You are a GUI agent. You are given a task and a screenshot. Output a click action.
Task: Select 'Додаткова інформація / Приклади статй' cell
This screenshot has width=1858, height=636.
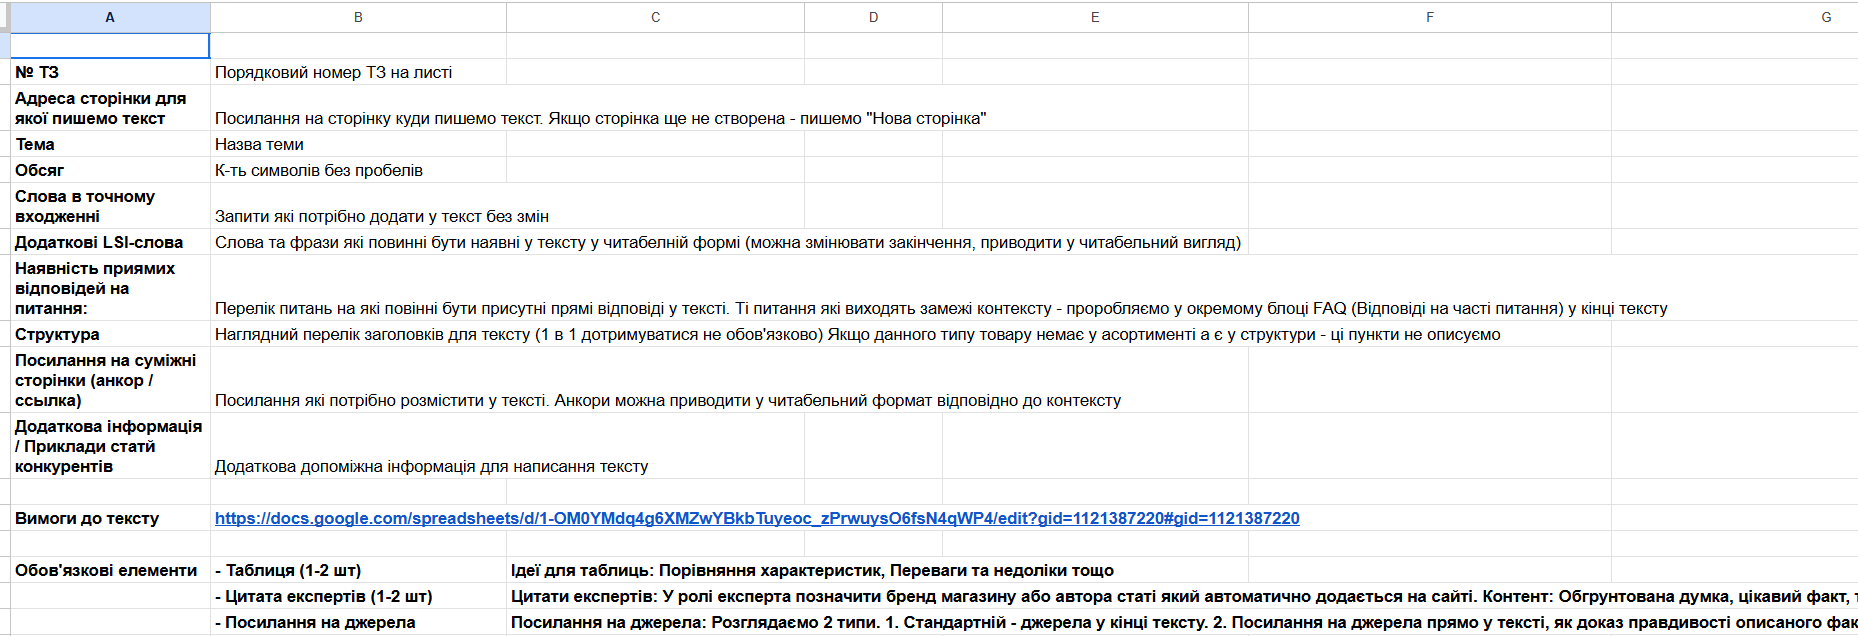(x=110, y=446)
